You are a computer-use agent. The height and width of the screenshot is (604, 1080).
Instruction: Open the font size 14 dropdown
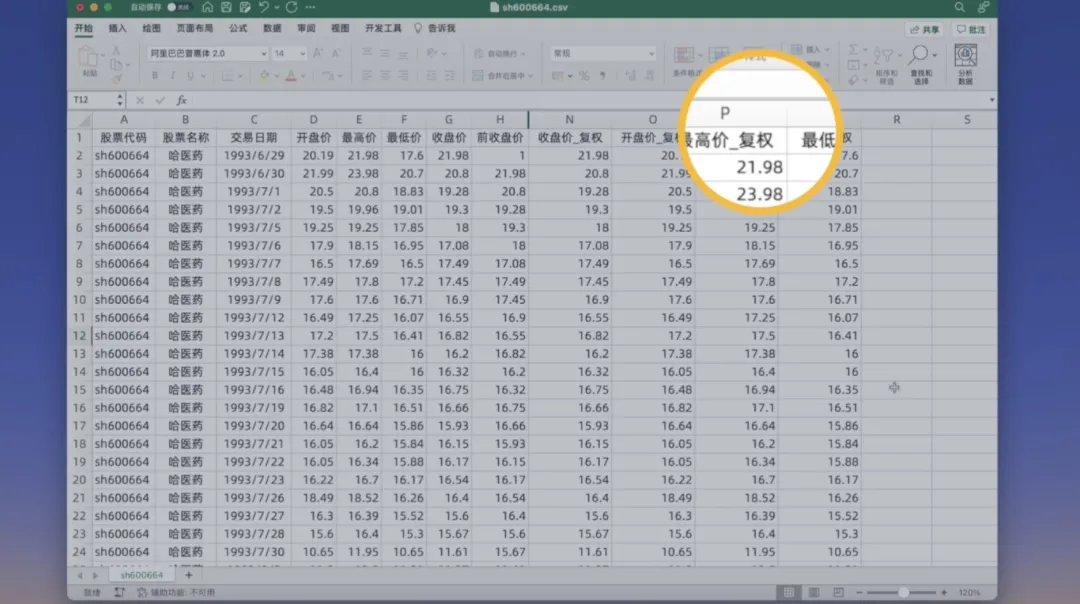pyautogui.click(x=302, y=54)
